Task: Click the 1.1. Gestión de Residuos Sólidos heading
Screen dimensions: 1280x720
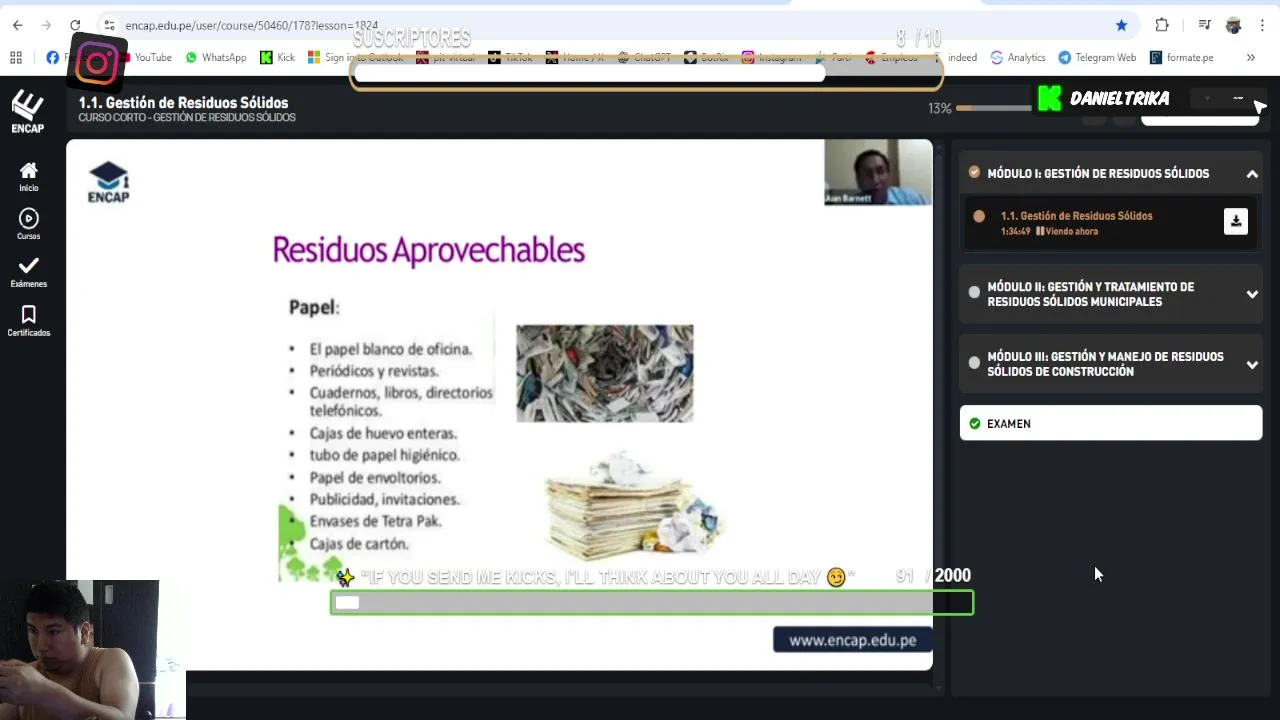Action: point(183,102)
